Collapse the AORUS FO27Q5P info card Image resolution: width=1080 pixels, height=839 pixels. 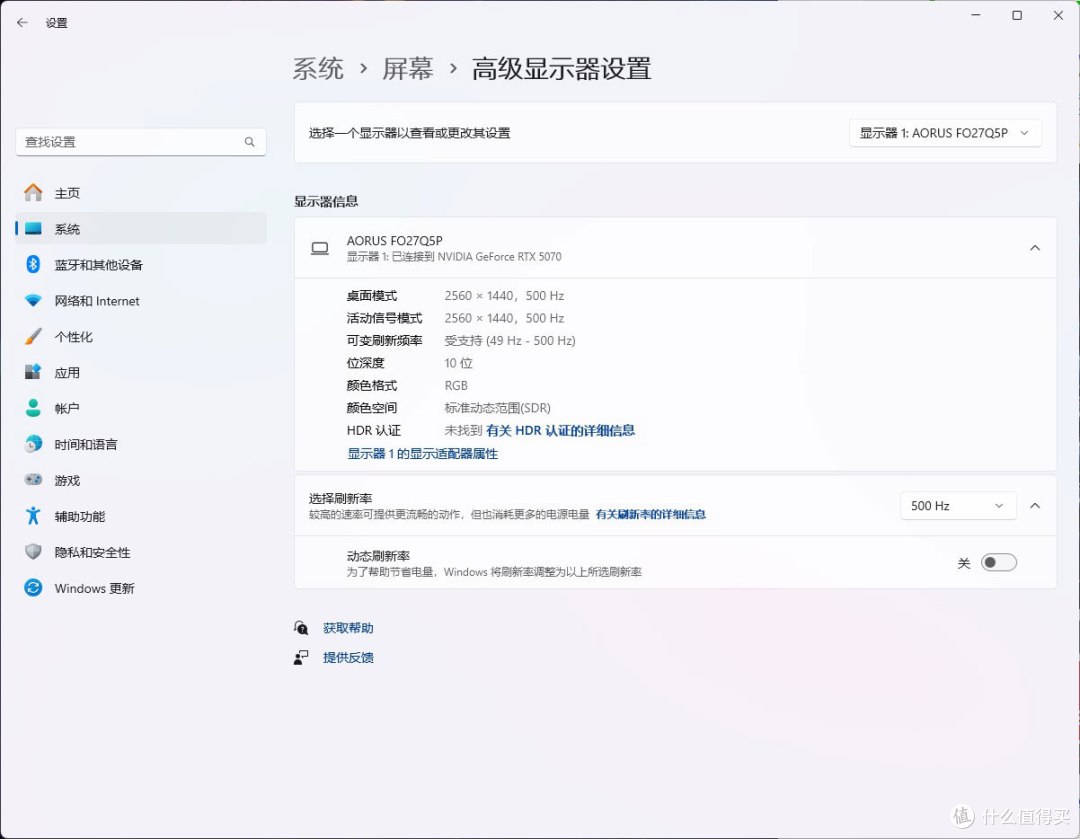tap(1035, 248)
